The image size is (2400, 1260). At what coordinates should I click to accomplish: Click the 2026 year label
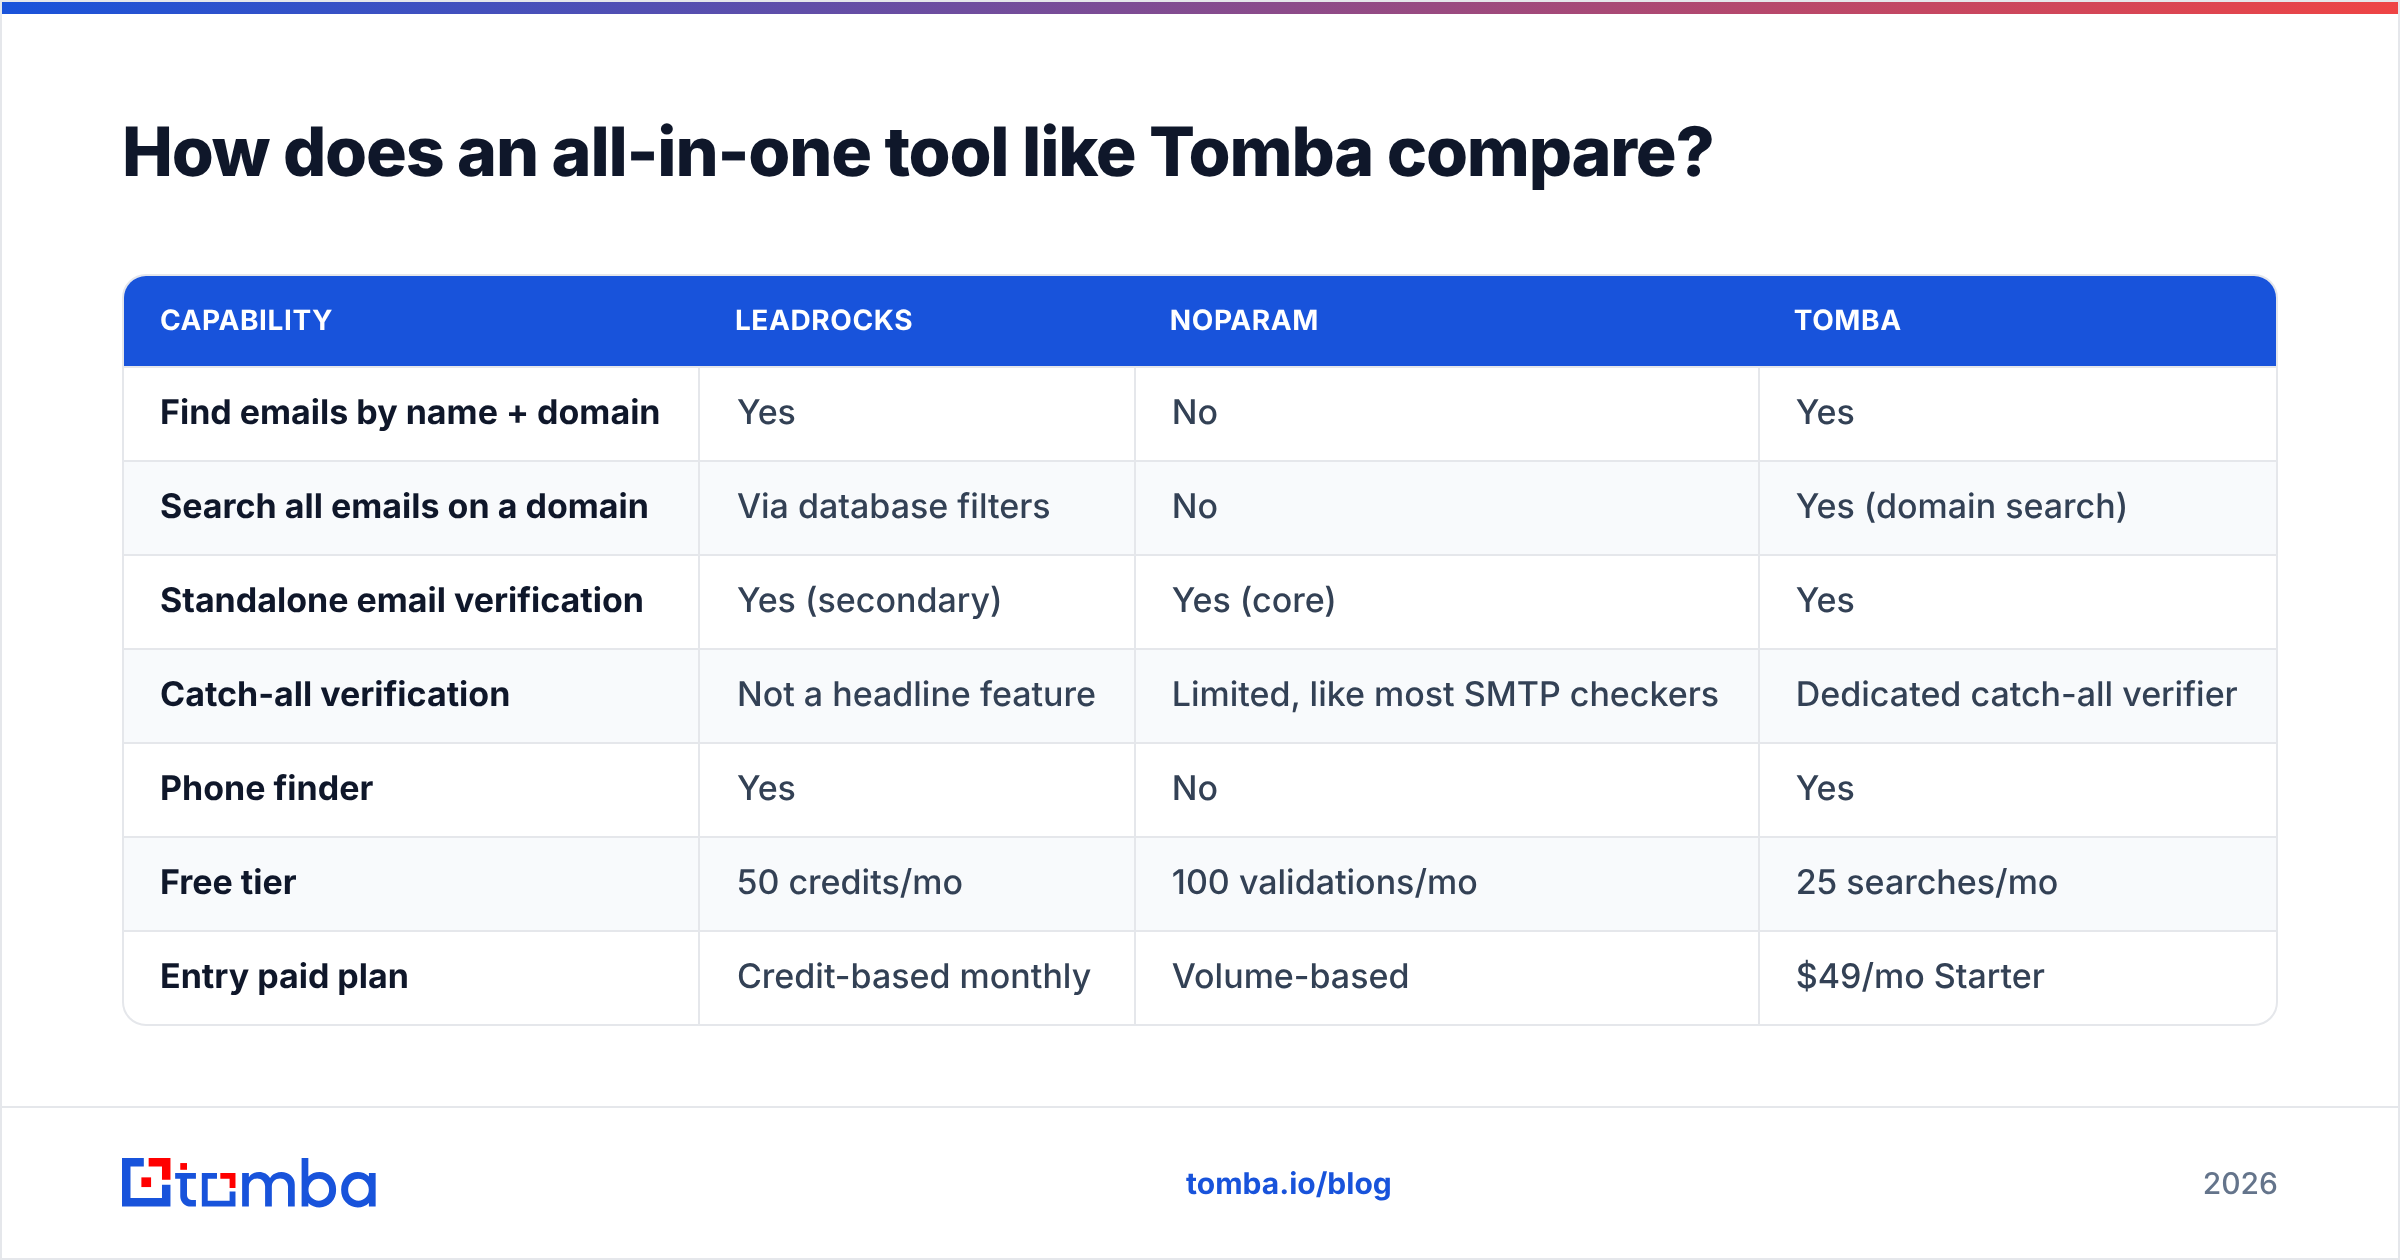[2240, 1184]
